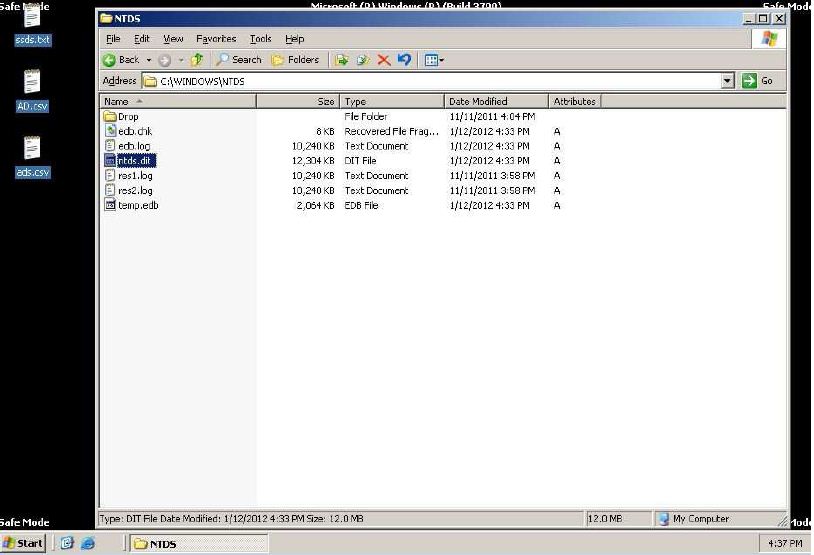Open the View menu
This screenshot has width=814, height=555.
pyautogui.click(x=173, y=39)
